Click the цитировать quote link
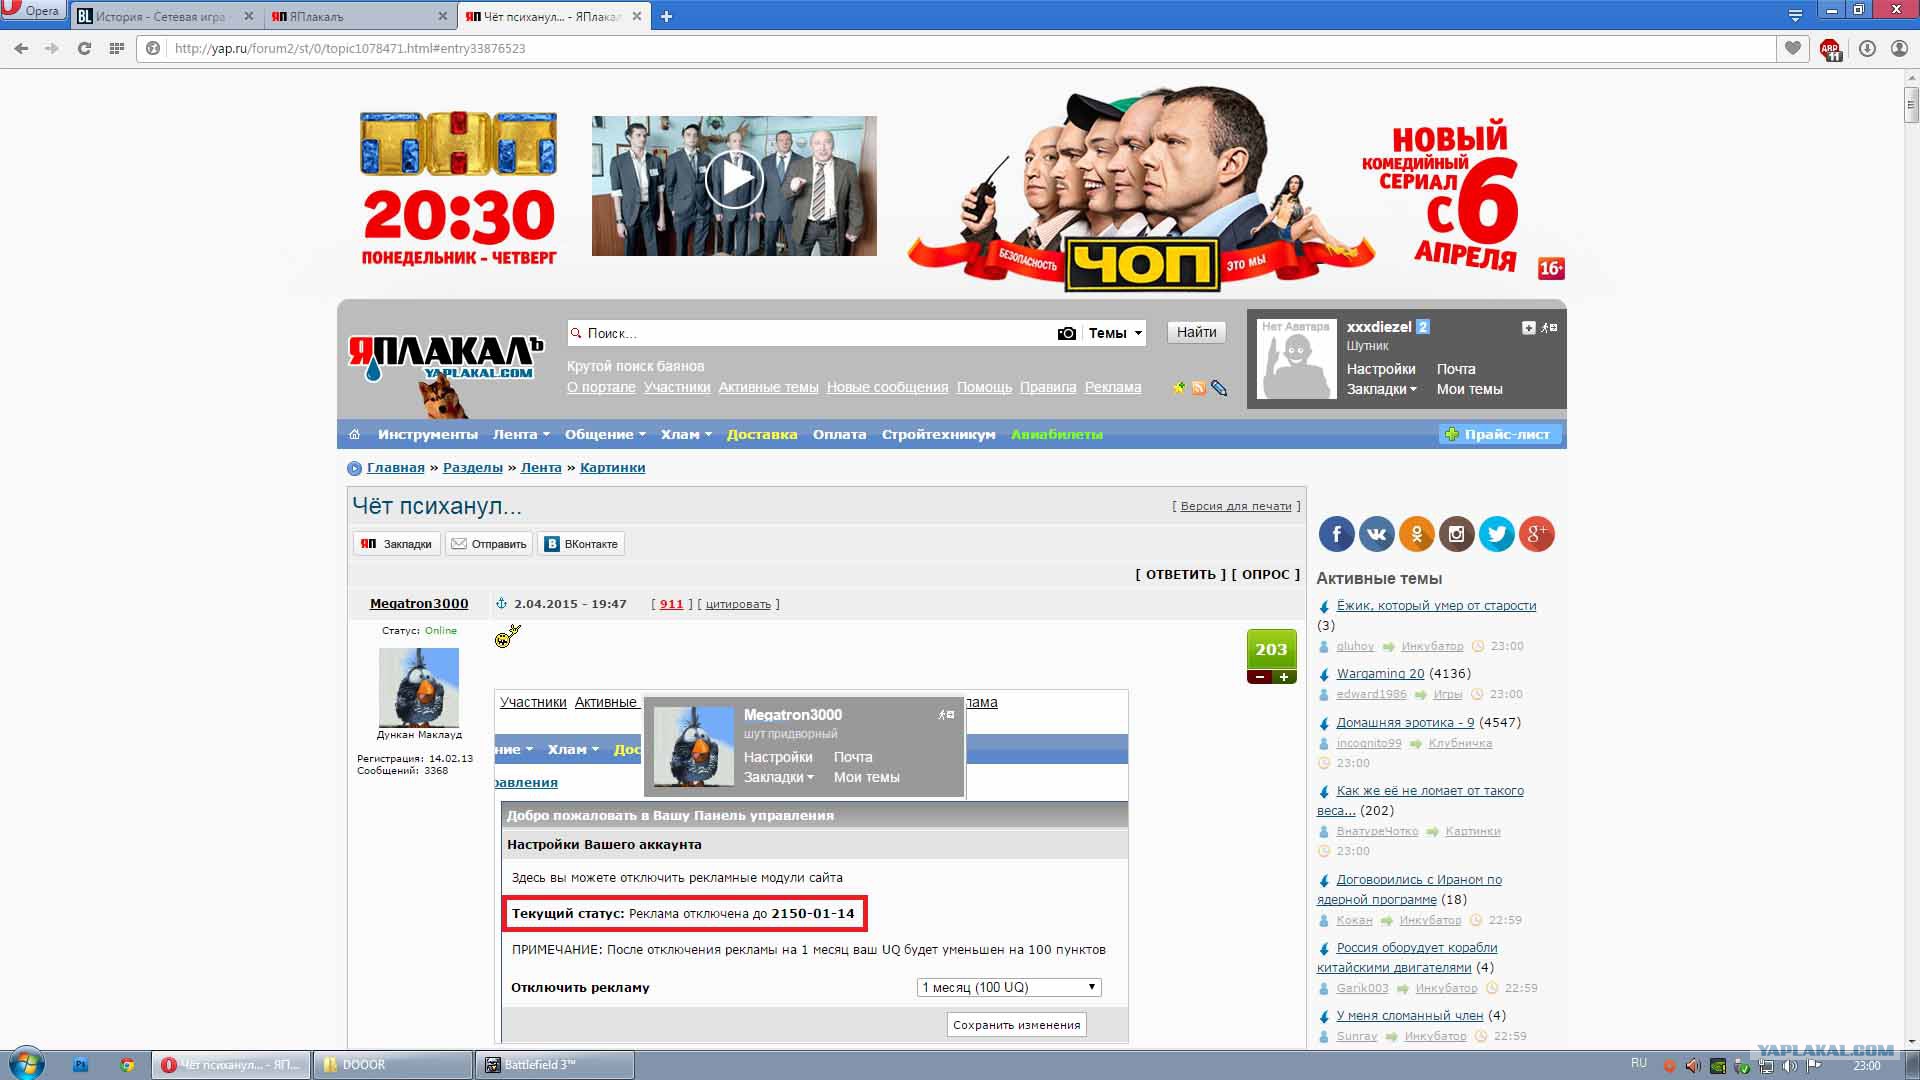The image size is (1920, 1080). tap(738, 605)
